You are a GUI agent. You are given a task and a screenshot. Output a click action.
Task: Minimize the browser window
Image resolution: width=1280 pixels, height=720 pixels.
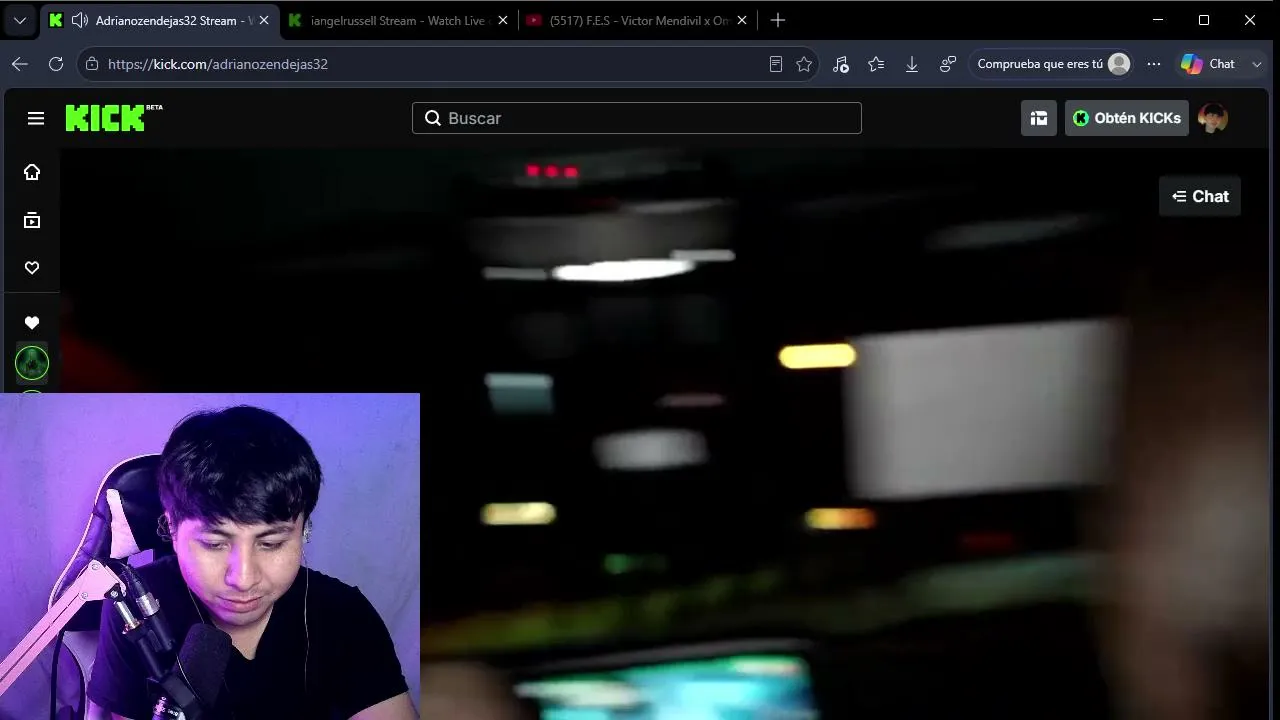pyautogui.click(x=1158, y=20)
